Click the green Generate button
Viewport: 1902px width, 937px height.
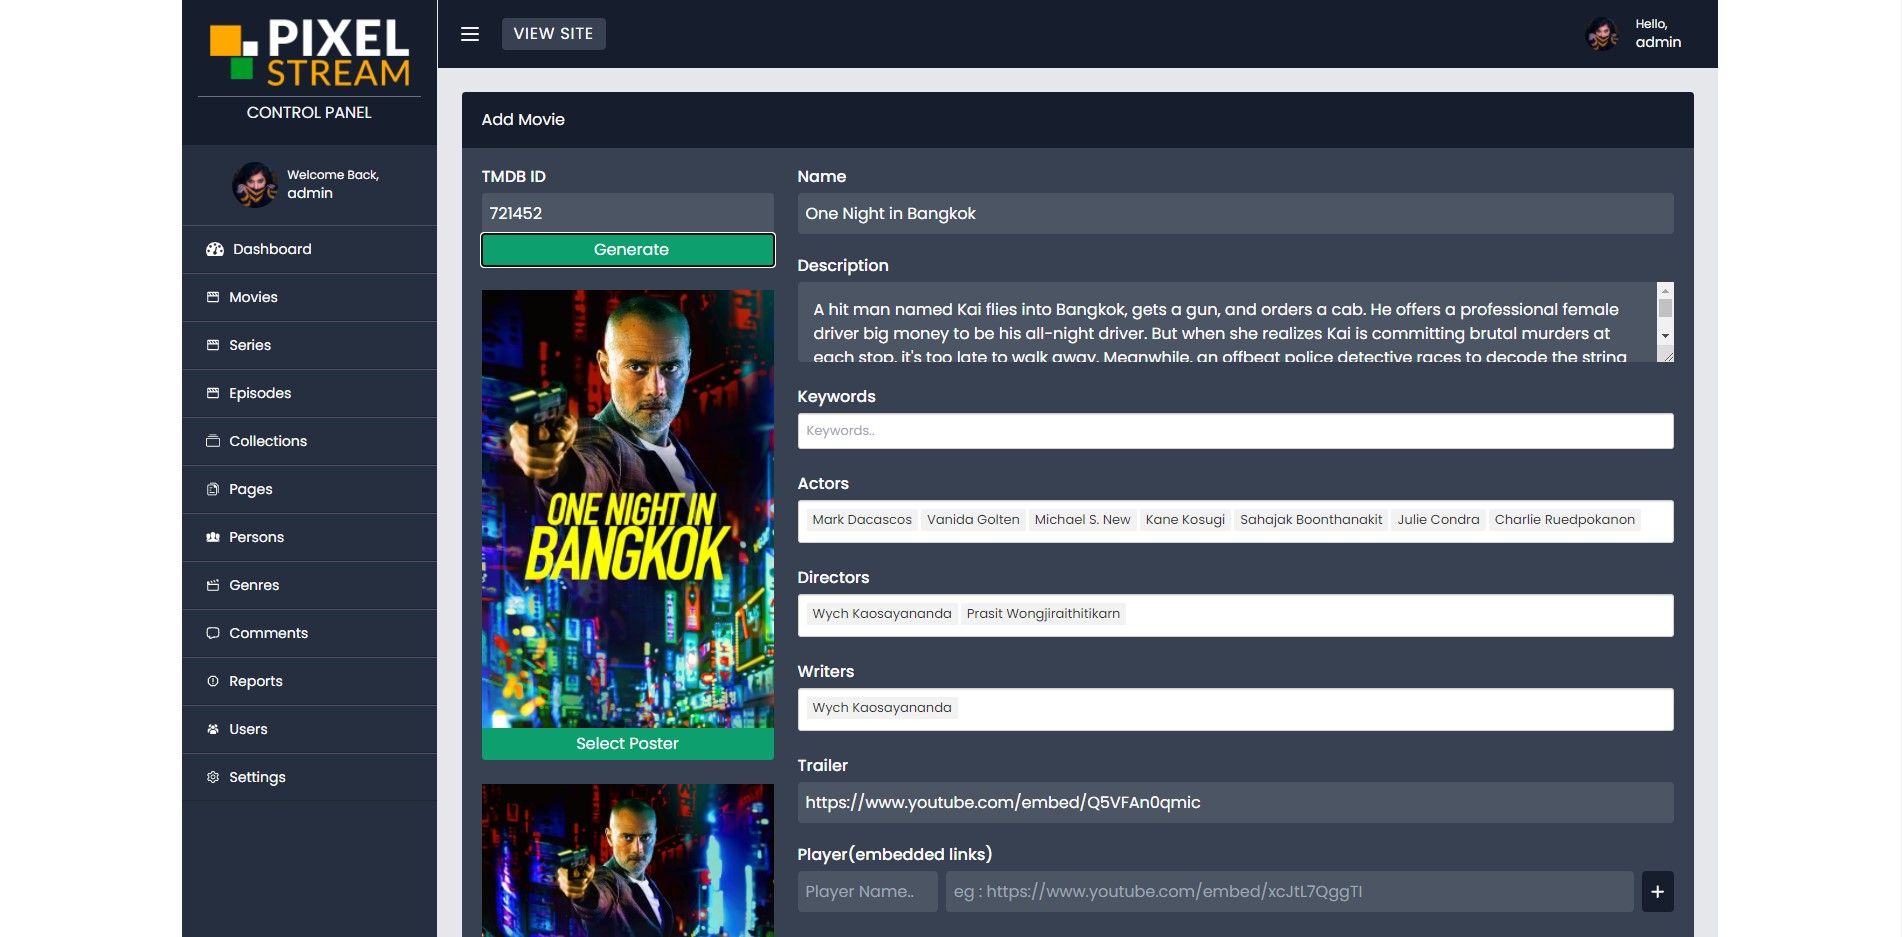(628, 250)
